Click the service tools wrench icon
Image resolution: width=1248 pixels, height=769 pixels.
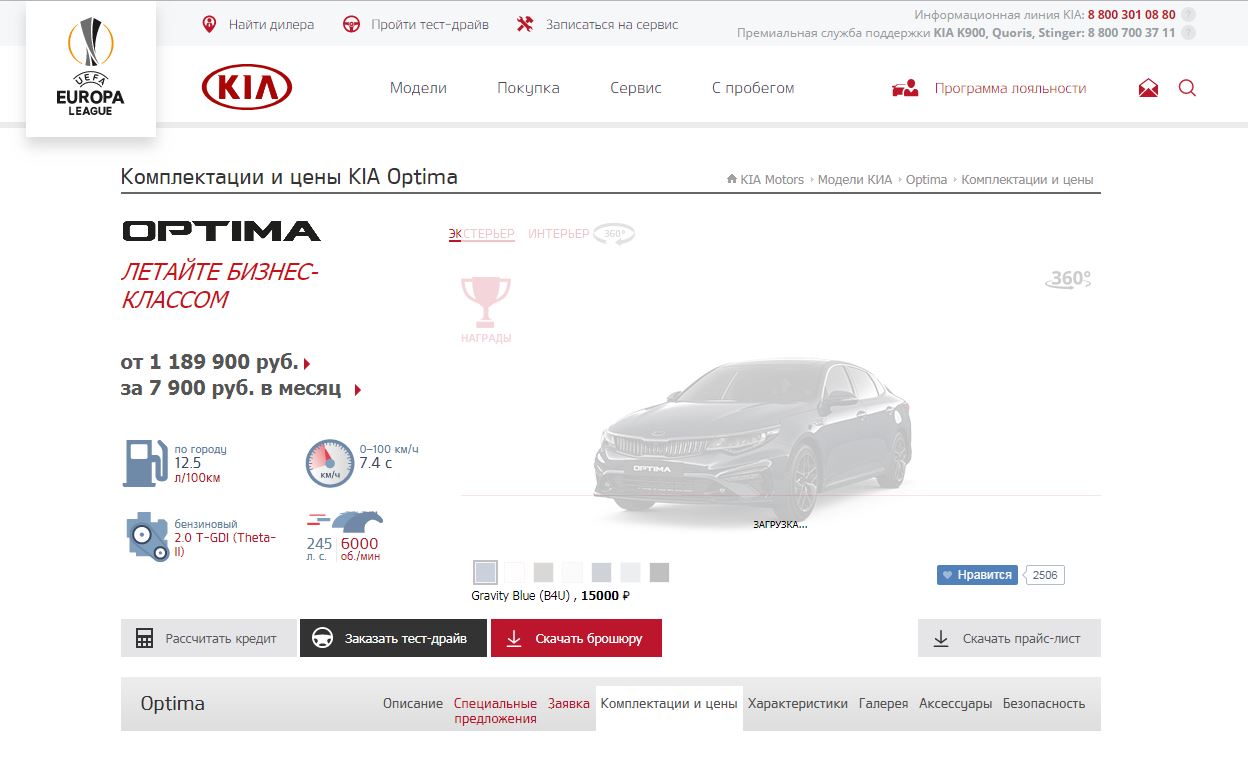525,24
